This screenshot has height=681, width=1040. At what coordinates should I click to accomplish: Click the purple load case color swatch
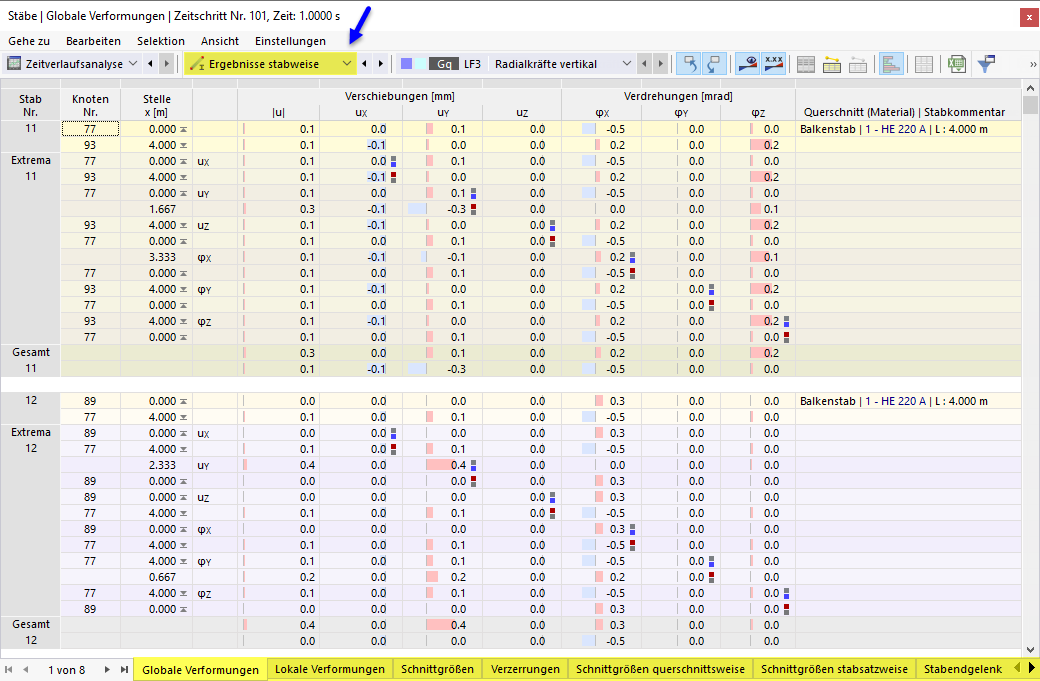(407, 64)
